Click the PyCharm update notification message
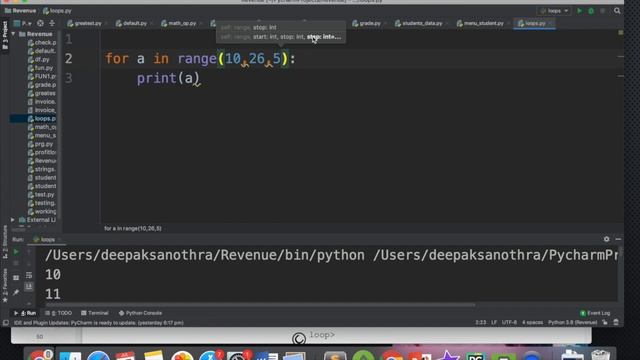The image size is (640, 360). [x=99, y=323]
